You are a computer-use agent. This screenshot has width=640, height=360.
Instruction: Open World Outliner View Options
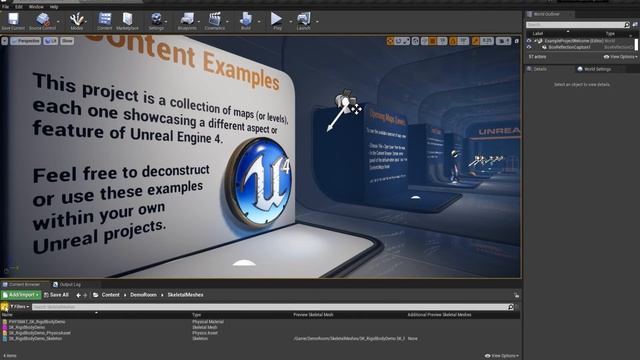[620, 57]
